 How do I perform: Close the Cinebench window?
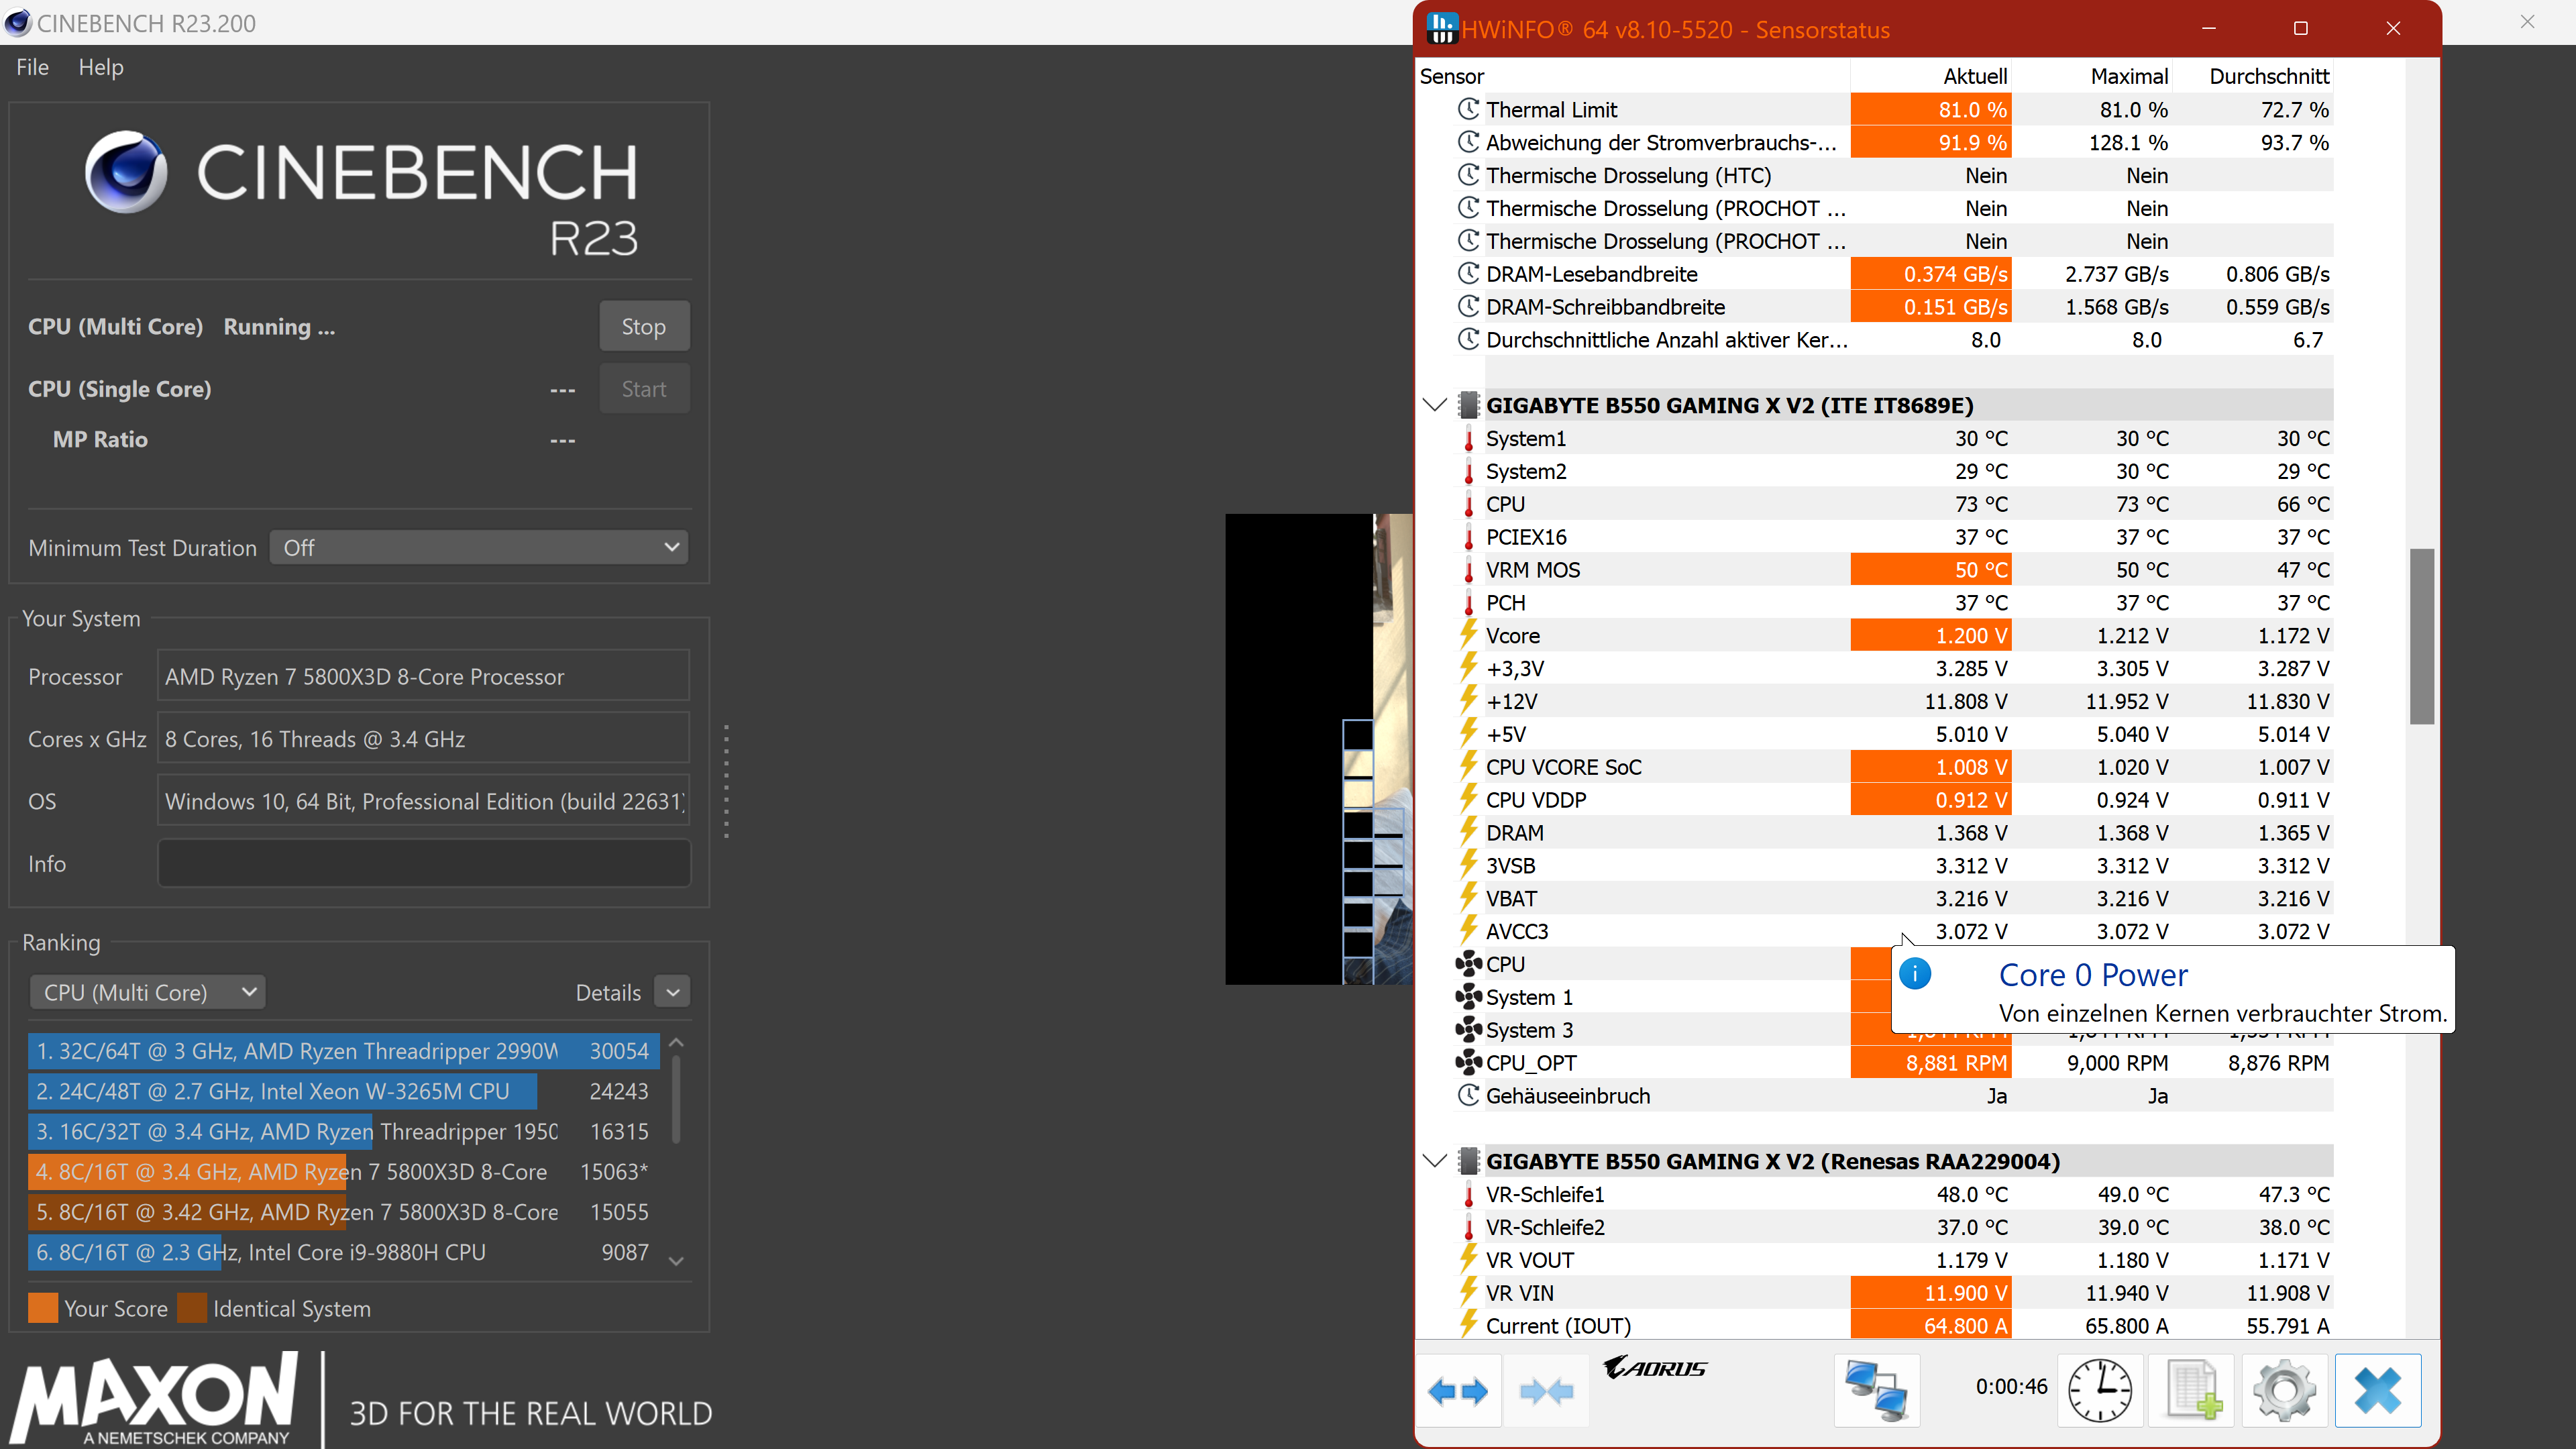click(2527, 21)
